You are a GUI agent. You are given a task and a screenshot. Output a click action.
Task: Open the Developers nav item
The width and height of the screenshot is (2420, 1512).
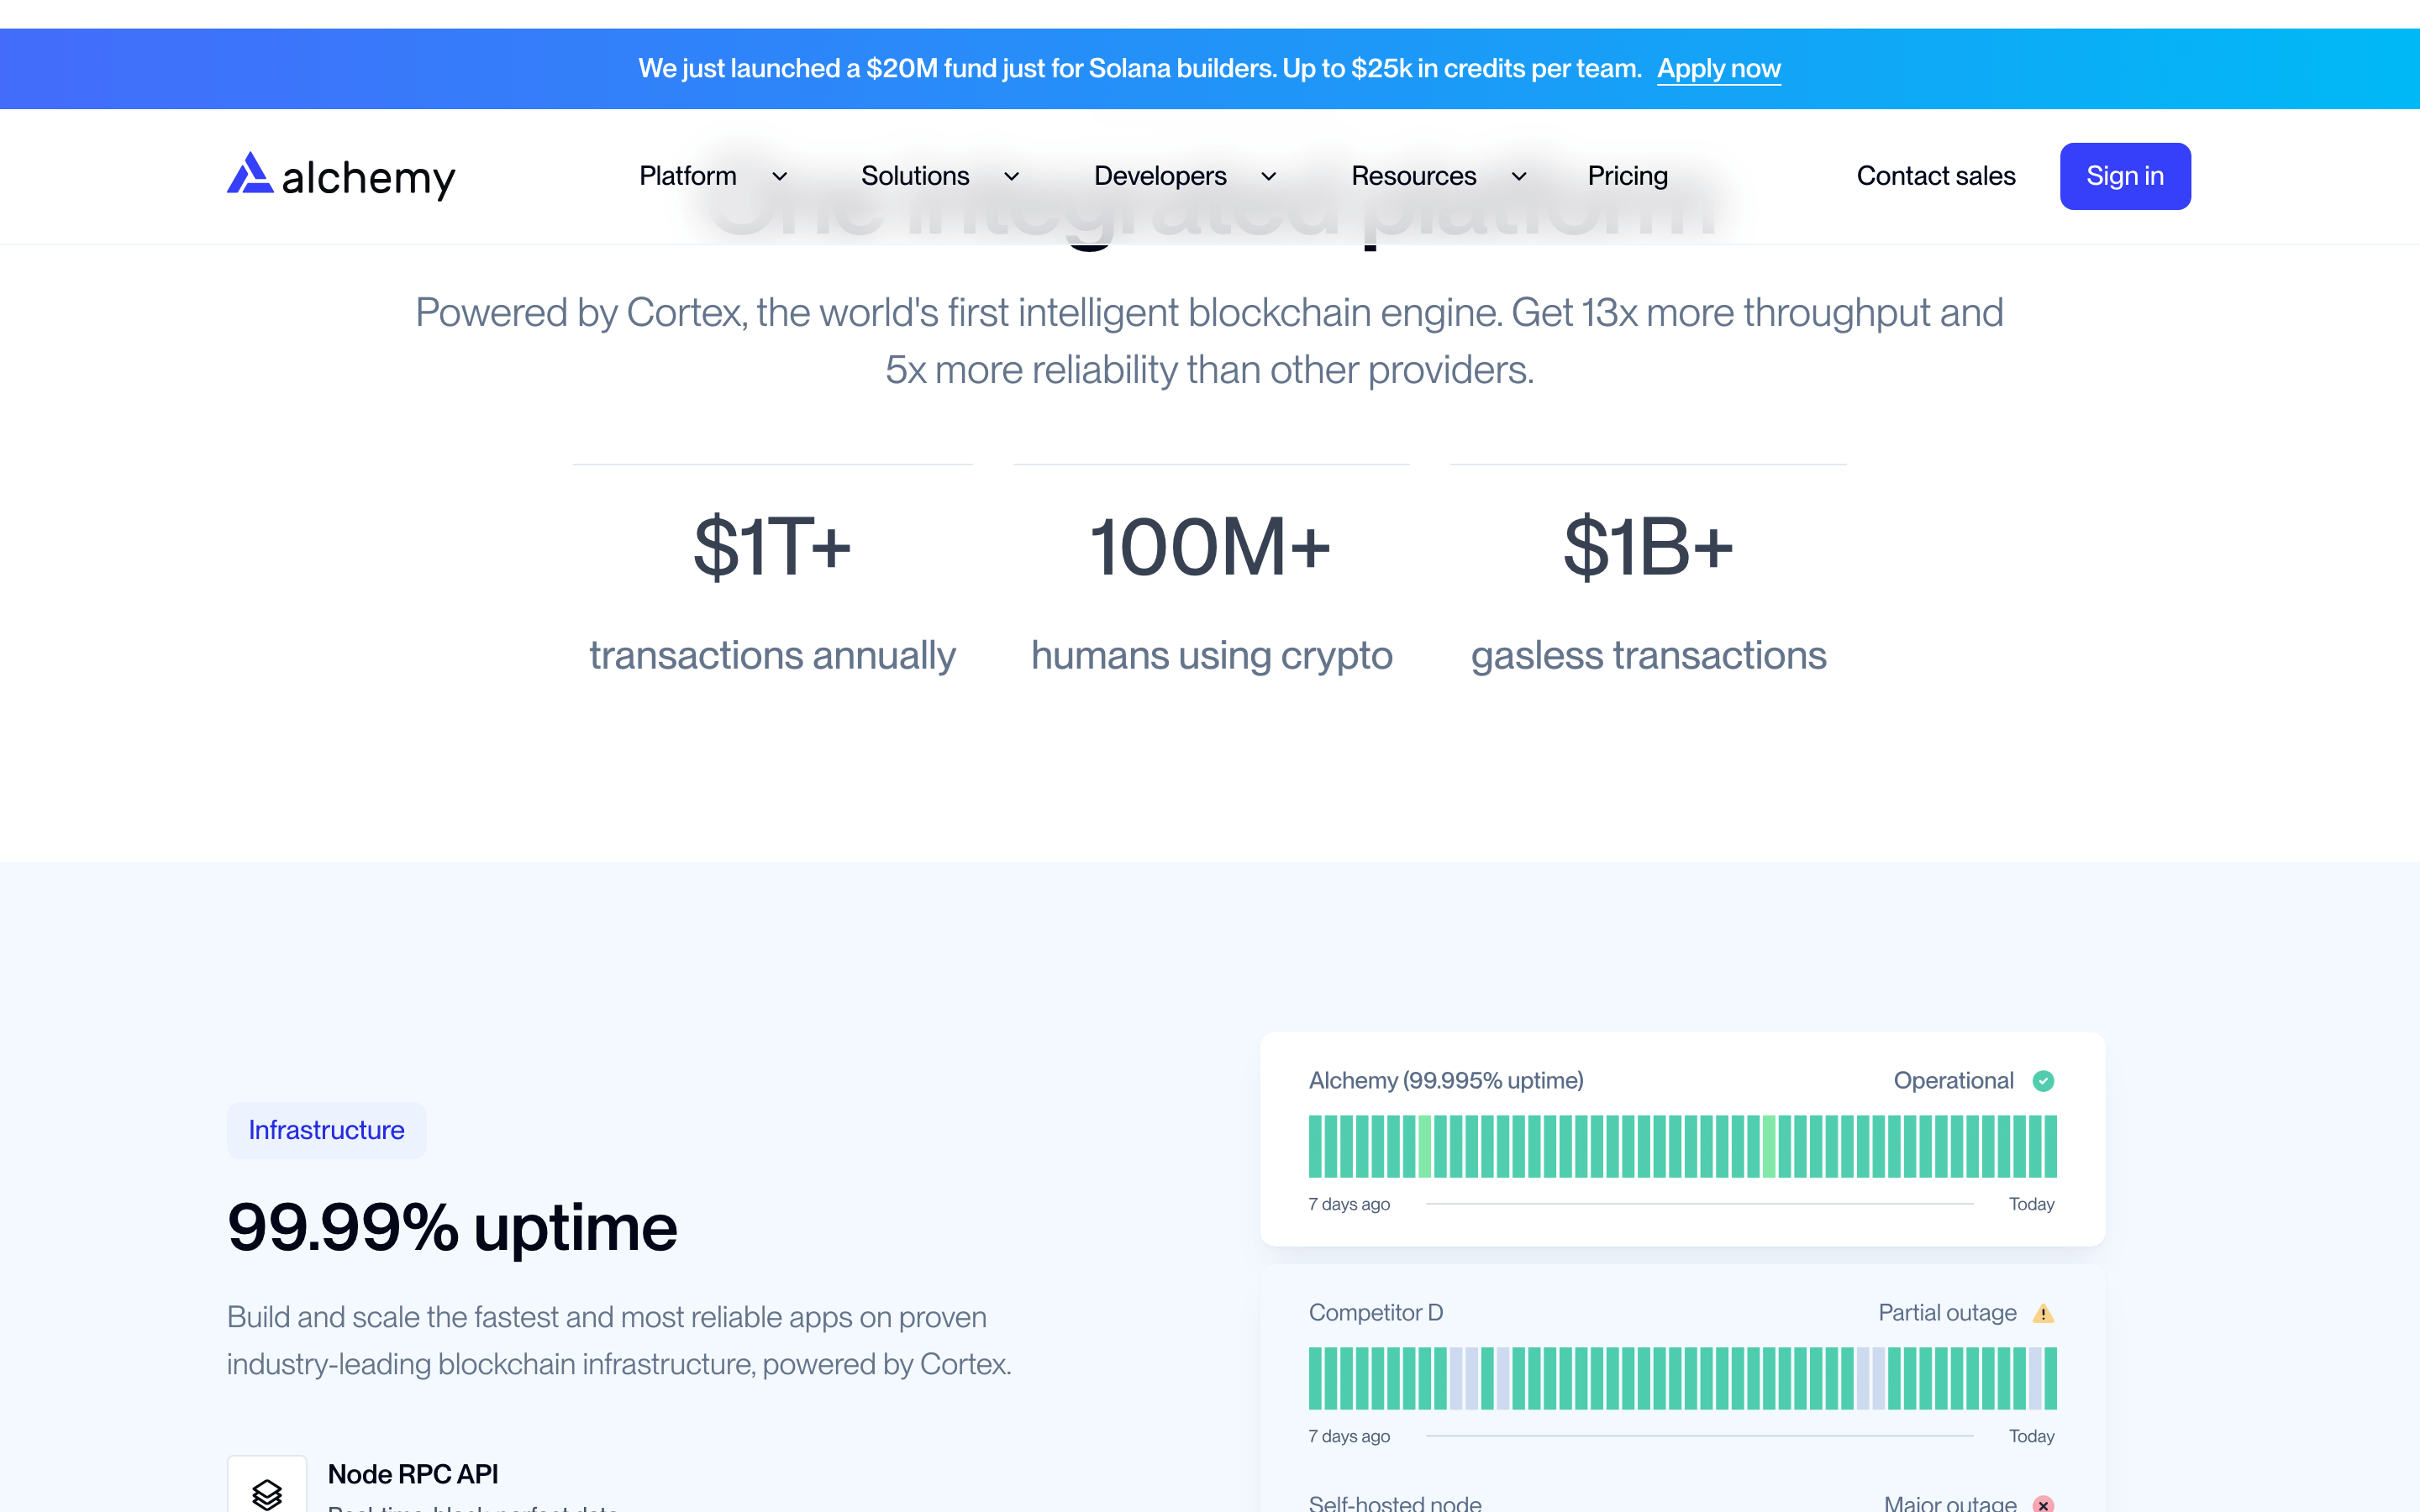(x=1160, y=176)
